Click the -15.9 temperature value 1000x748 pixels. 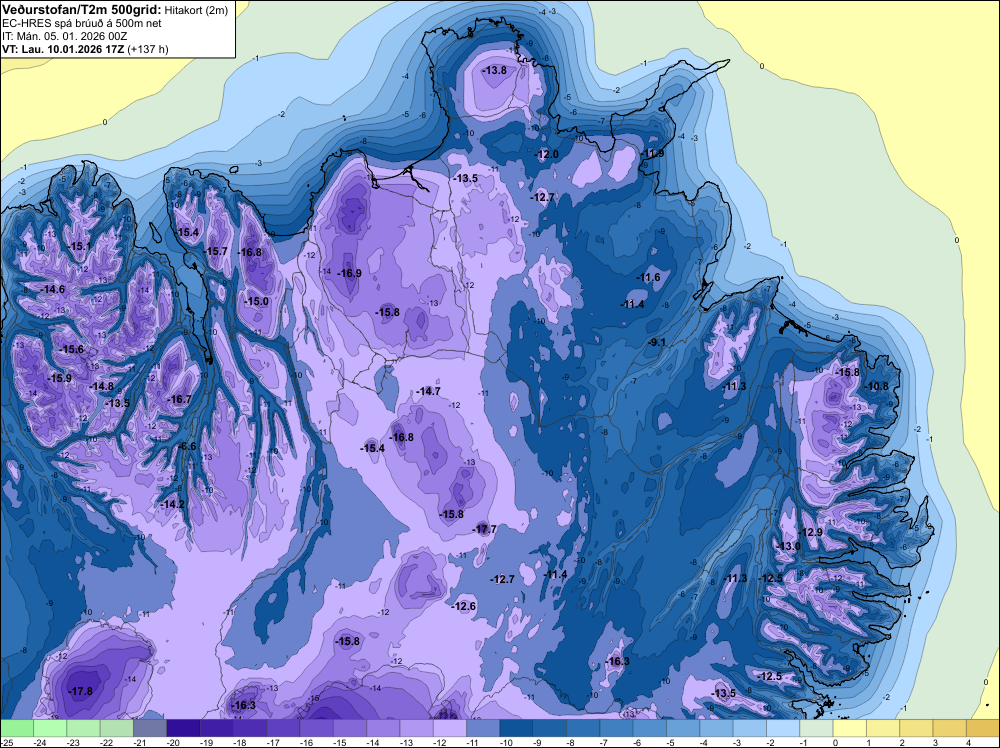(x=59, y=378)
